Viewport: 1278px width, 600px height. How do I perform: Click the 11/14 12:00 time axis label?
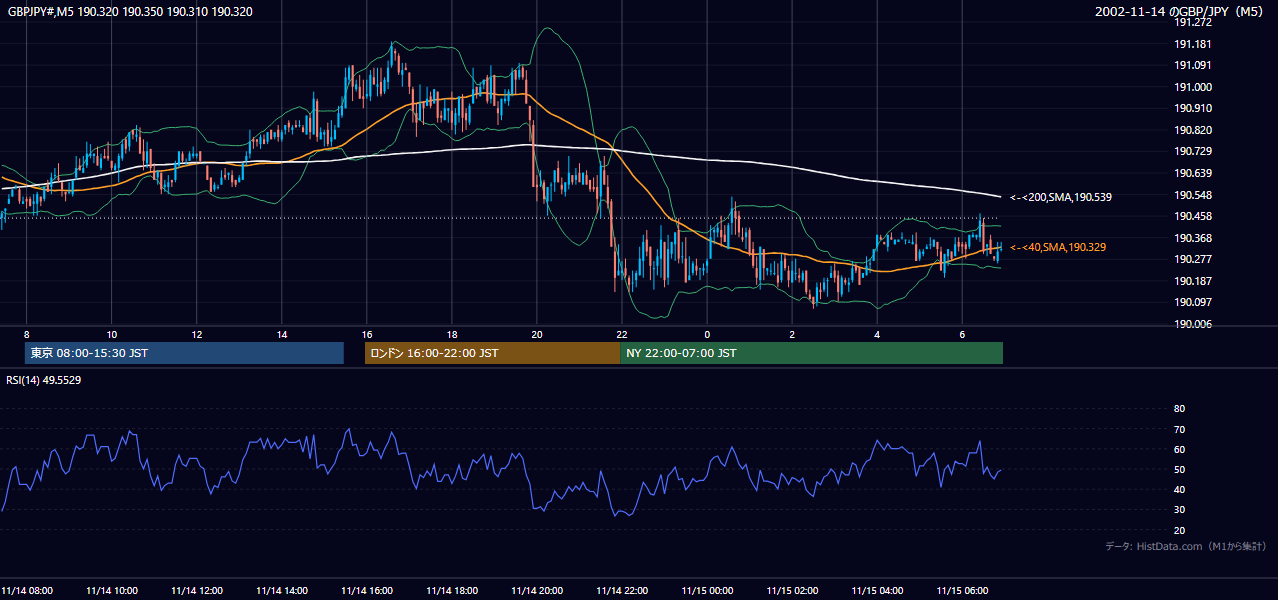(197, 590)
